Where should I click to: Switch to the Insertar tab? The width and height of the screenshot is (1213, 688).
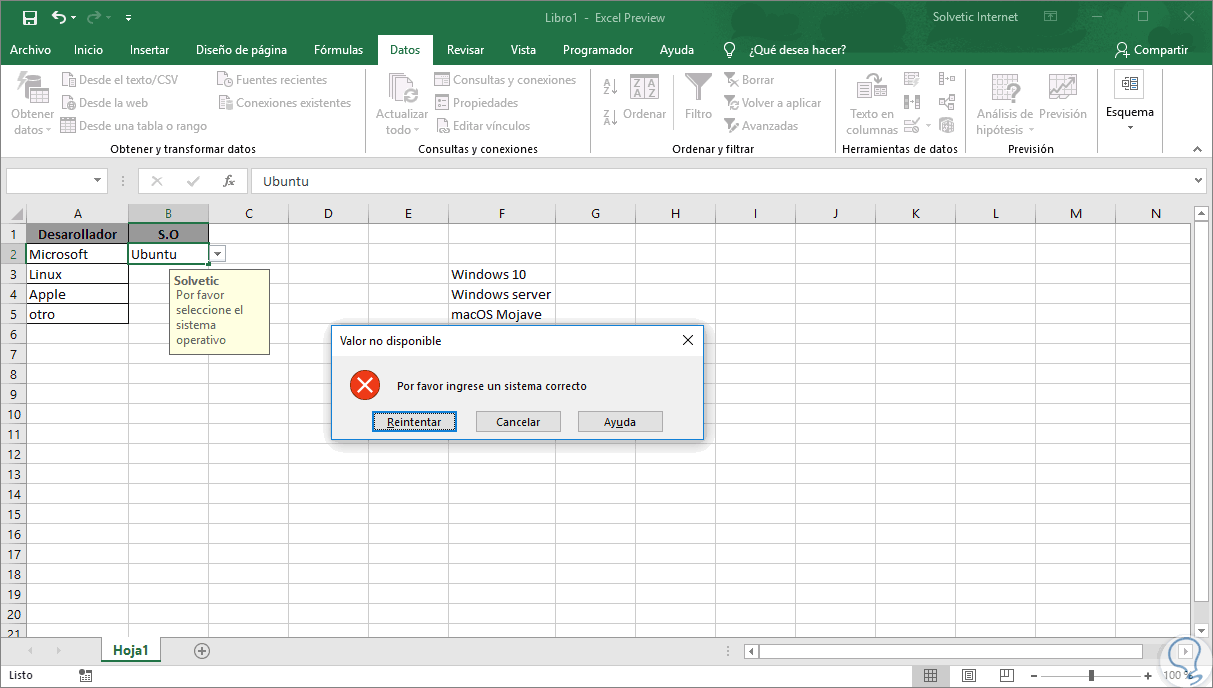pyautogui.click(x=149, y=50)
